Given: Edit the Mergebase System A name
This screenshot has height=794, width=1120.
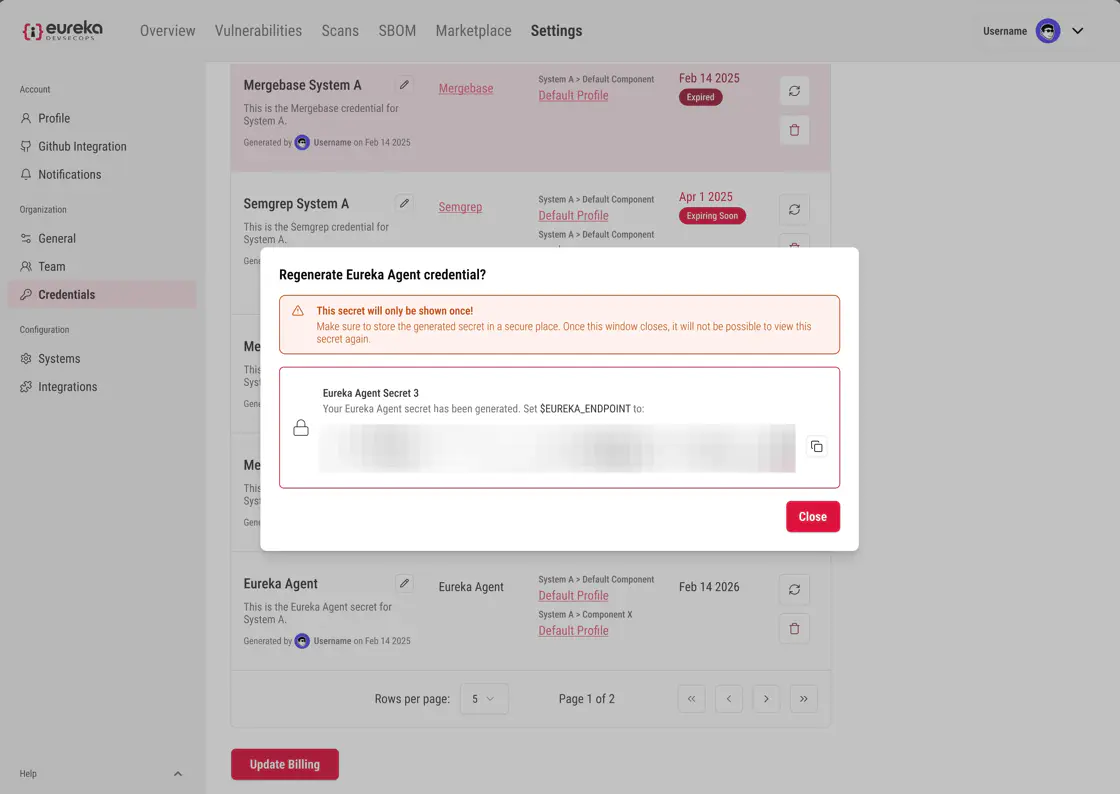Looking at the screenshot, I should click(404, 85).
